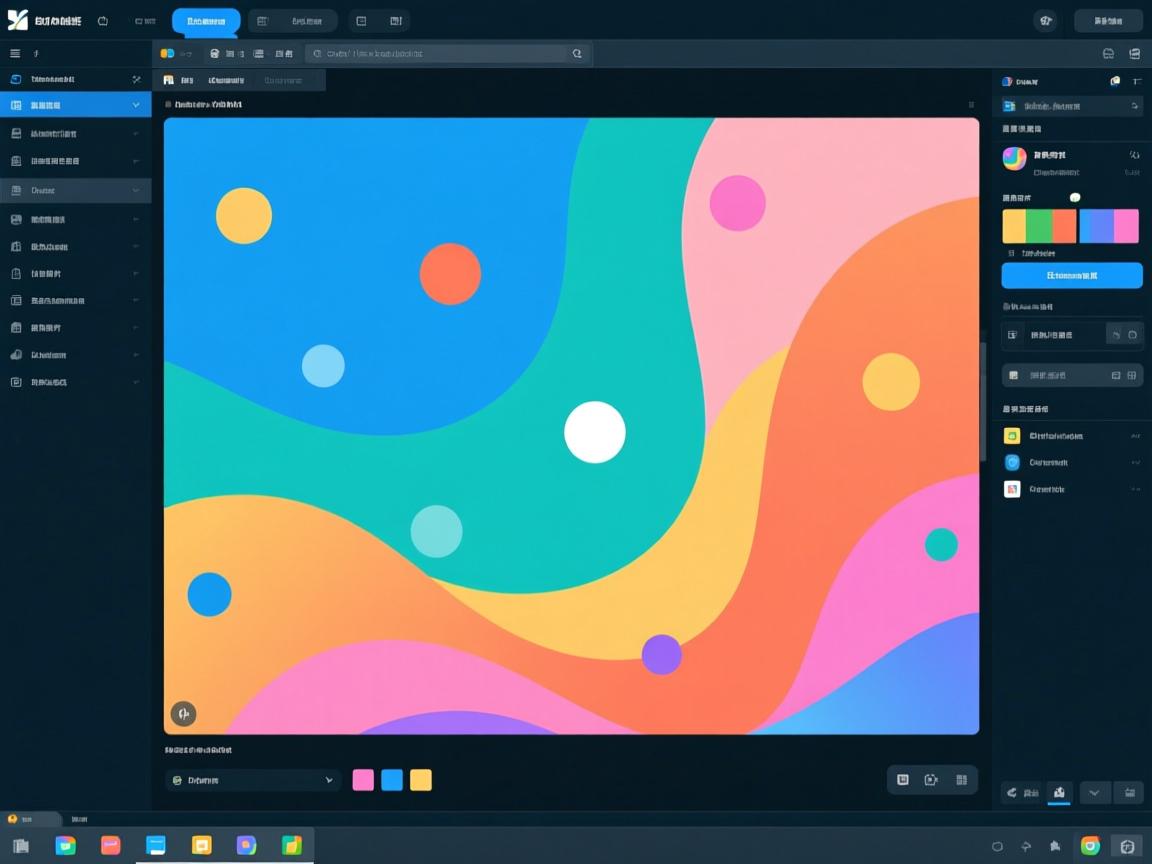The image size is (1152, 864).
Task: Switch to the tab right of the blue tab
Action: tap(292, 21)
